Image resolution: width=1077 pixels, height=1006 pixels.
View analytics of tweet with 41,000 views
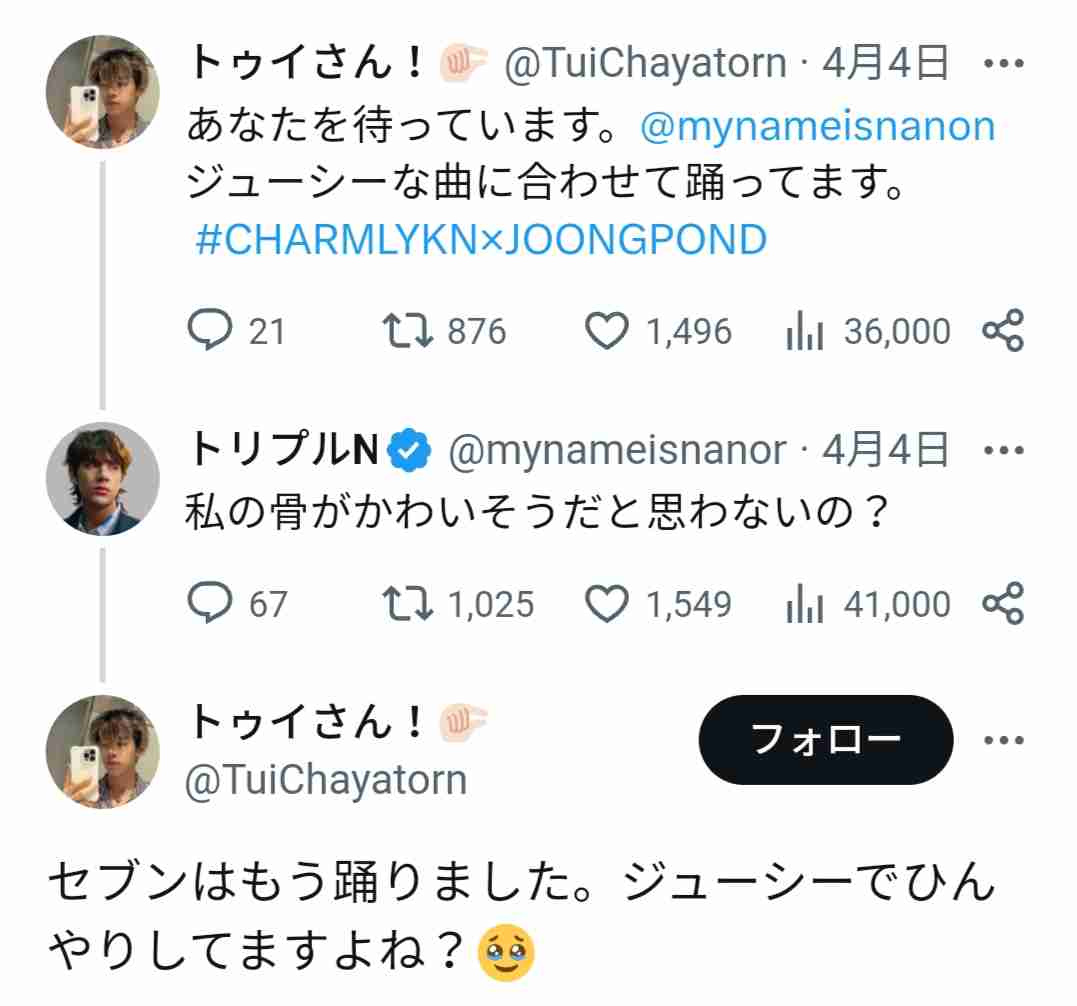pos(805,603)
